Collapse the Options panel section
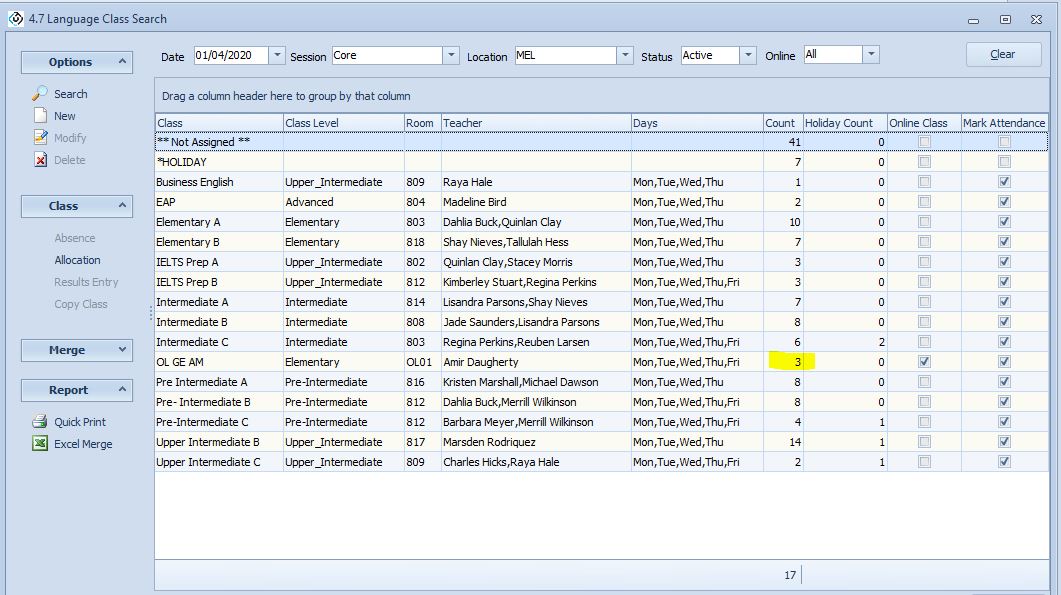The image size is (1061, 595). (123, 62)
